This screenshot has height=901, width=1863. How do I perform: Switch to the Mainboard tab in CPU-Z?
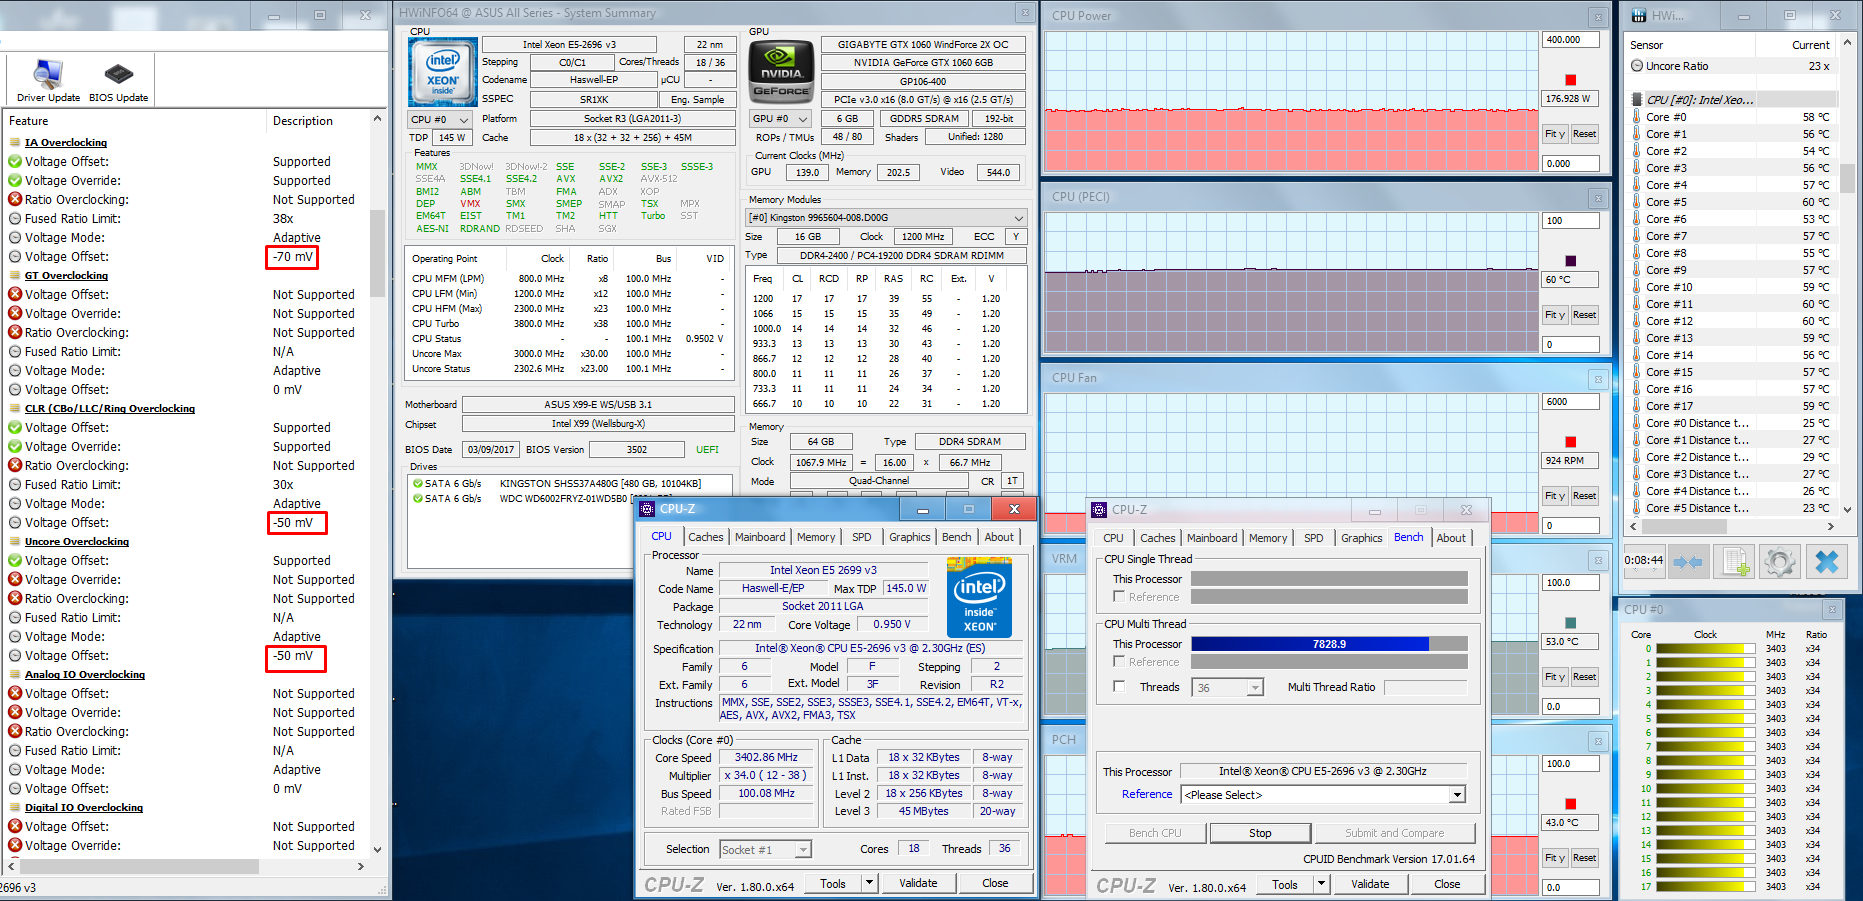tap(759, 537)
